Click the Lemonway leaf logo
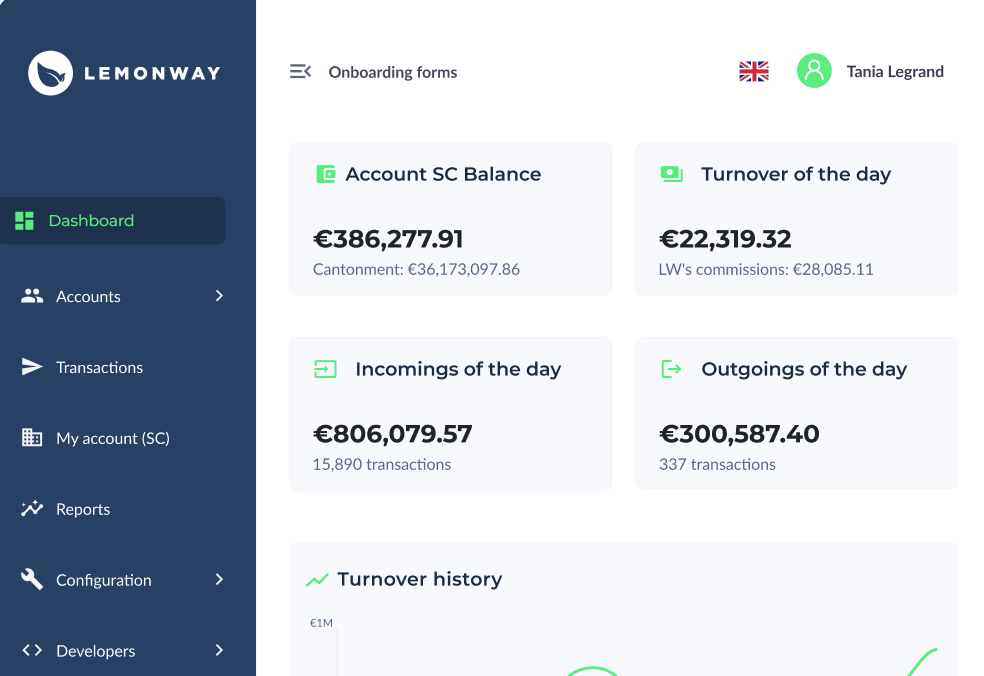Screen dimensions: 984x676 [50, 73]
